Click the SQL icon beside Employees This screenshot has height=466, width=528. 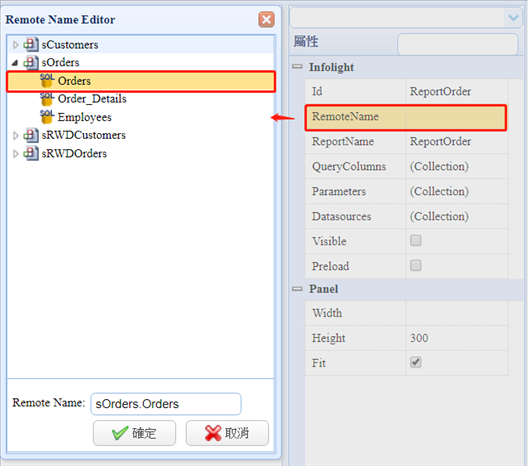point(47,116)
